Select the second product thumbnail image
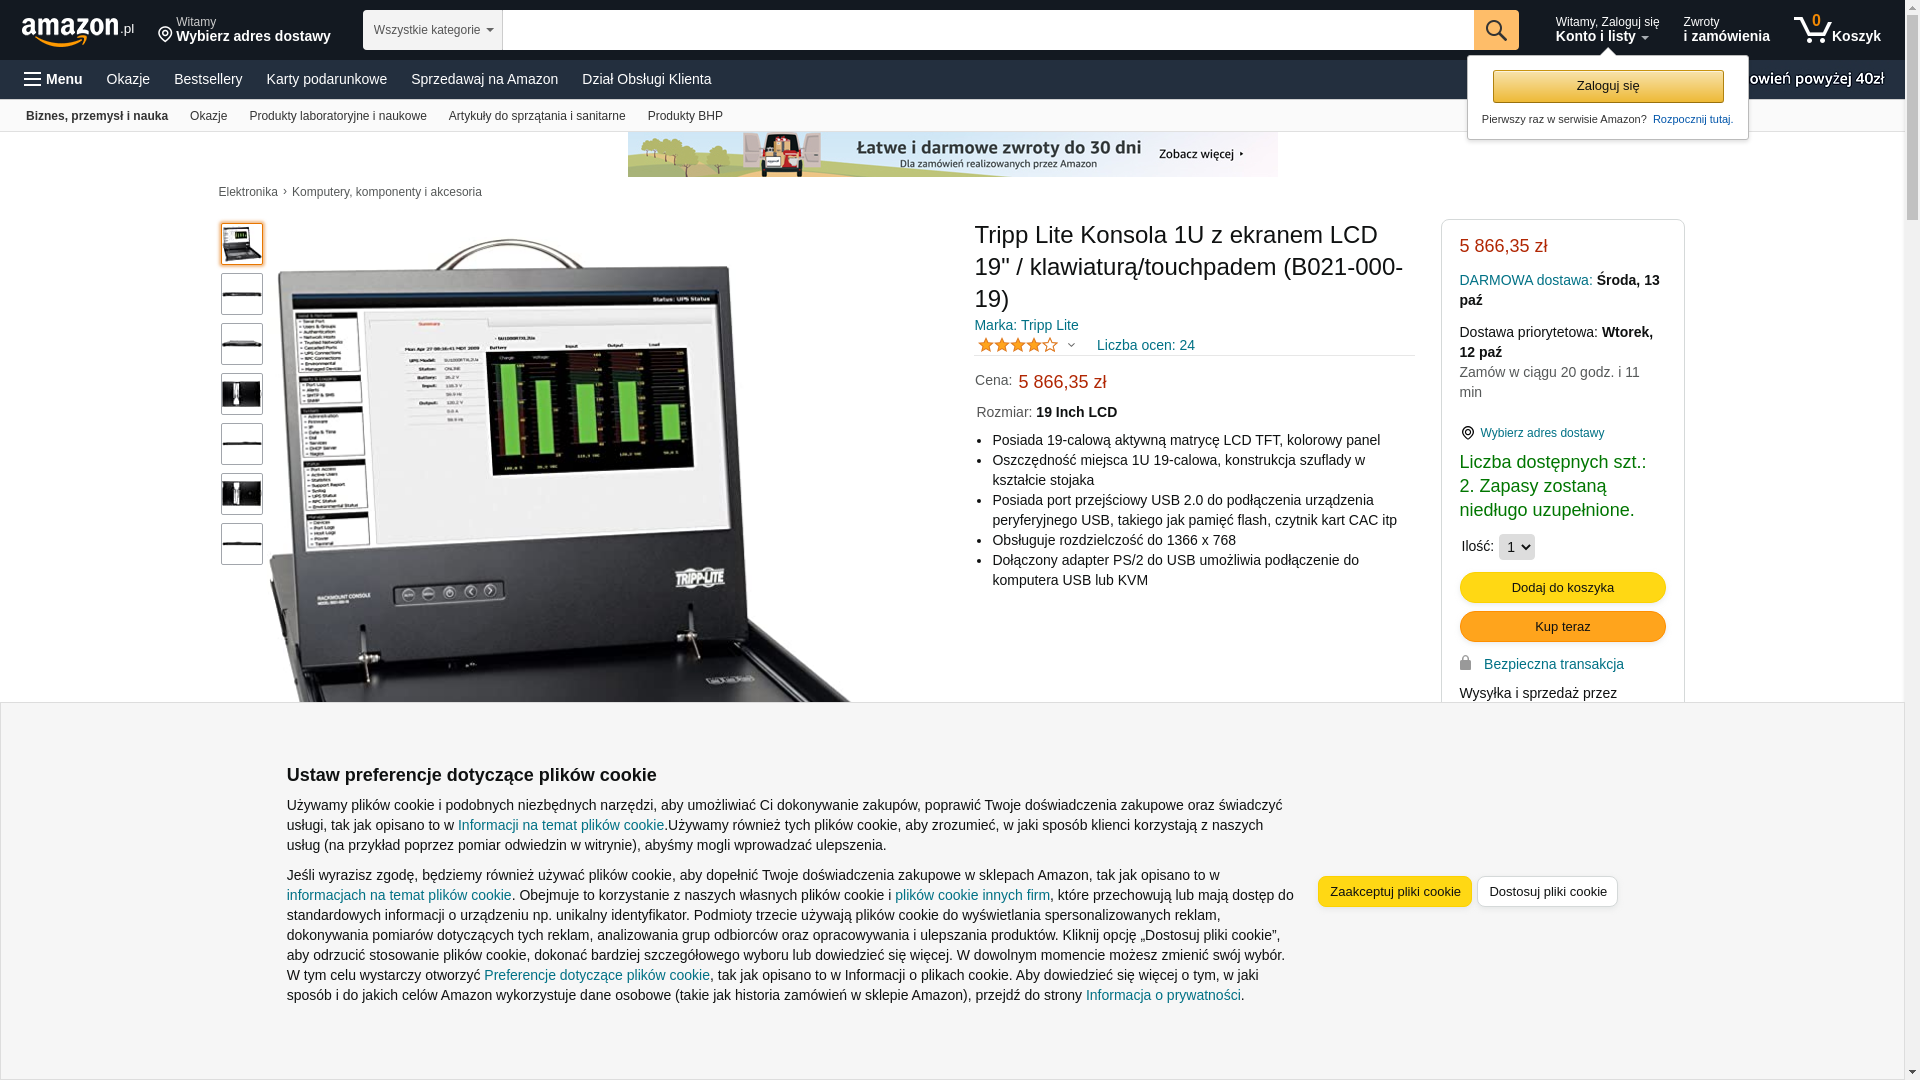This screenshot has width=1920, height=1080. pyautogui.click(x=242, y=294)
